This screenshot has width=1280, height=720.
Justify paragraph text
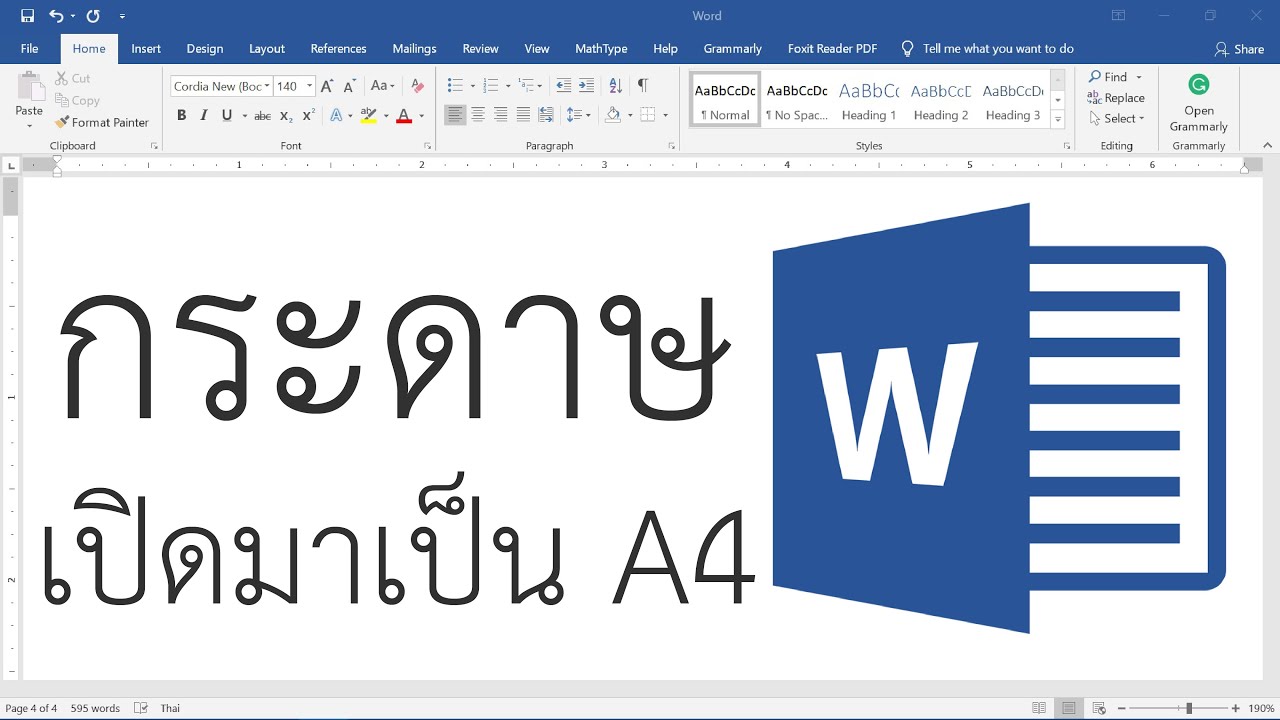523,115
